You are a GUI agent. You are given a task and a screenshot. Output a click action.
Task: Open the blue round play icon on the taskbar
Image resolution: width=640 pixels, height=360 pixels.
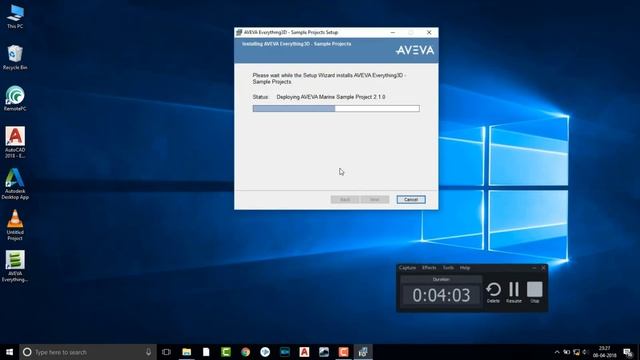[265, 352]
